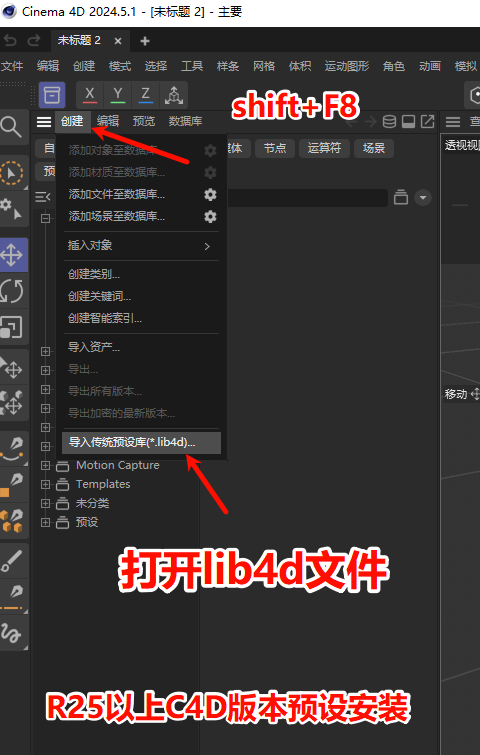Select the Templates folder row
480x755 pixels.
103,484
